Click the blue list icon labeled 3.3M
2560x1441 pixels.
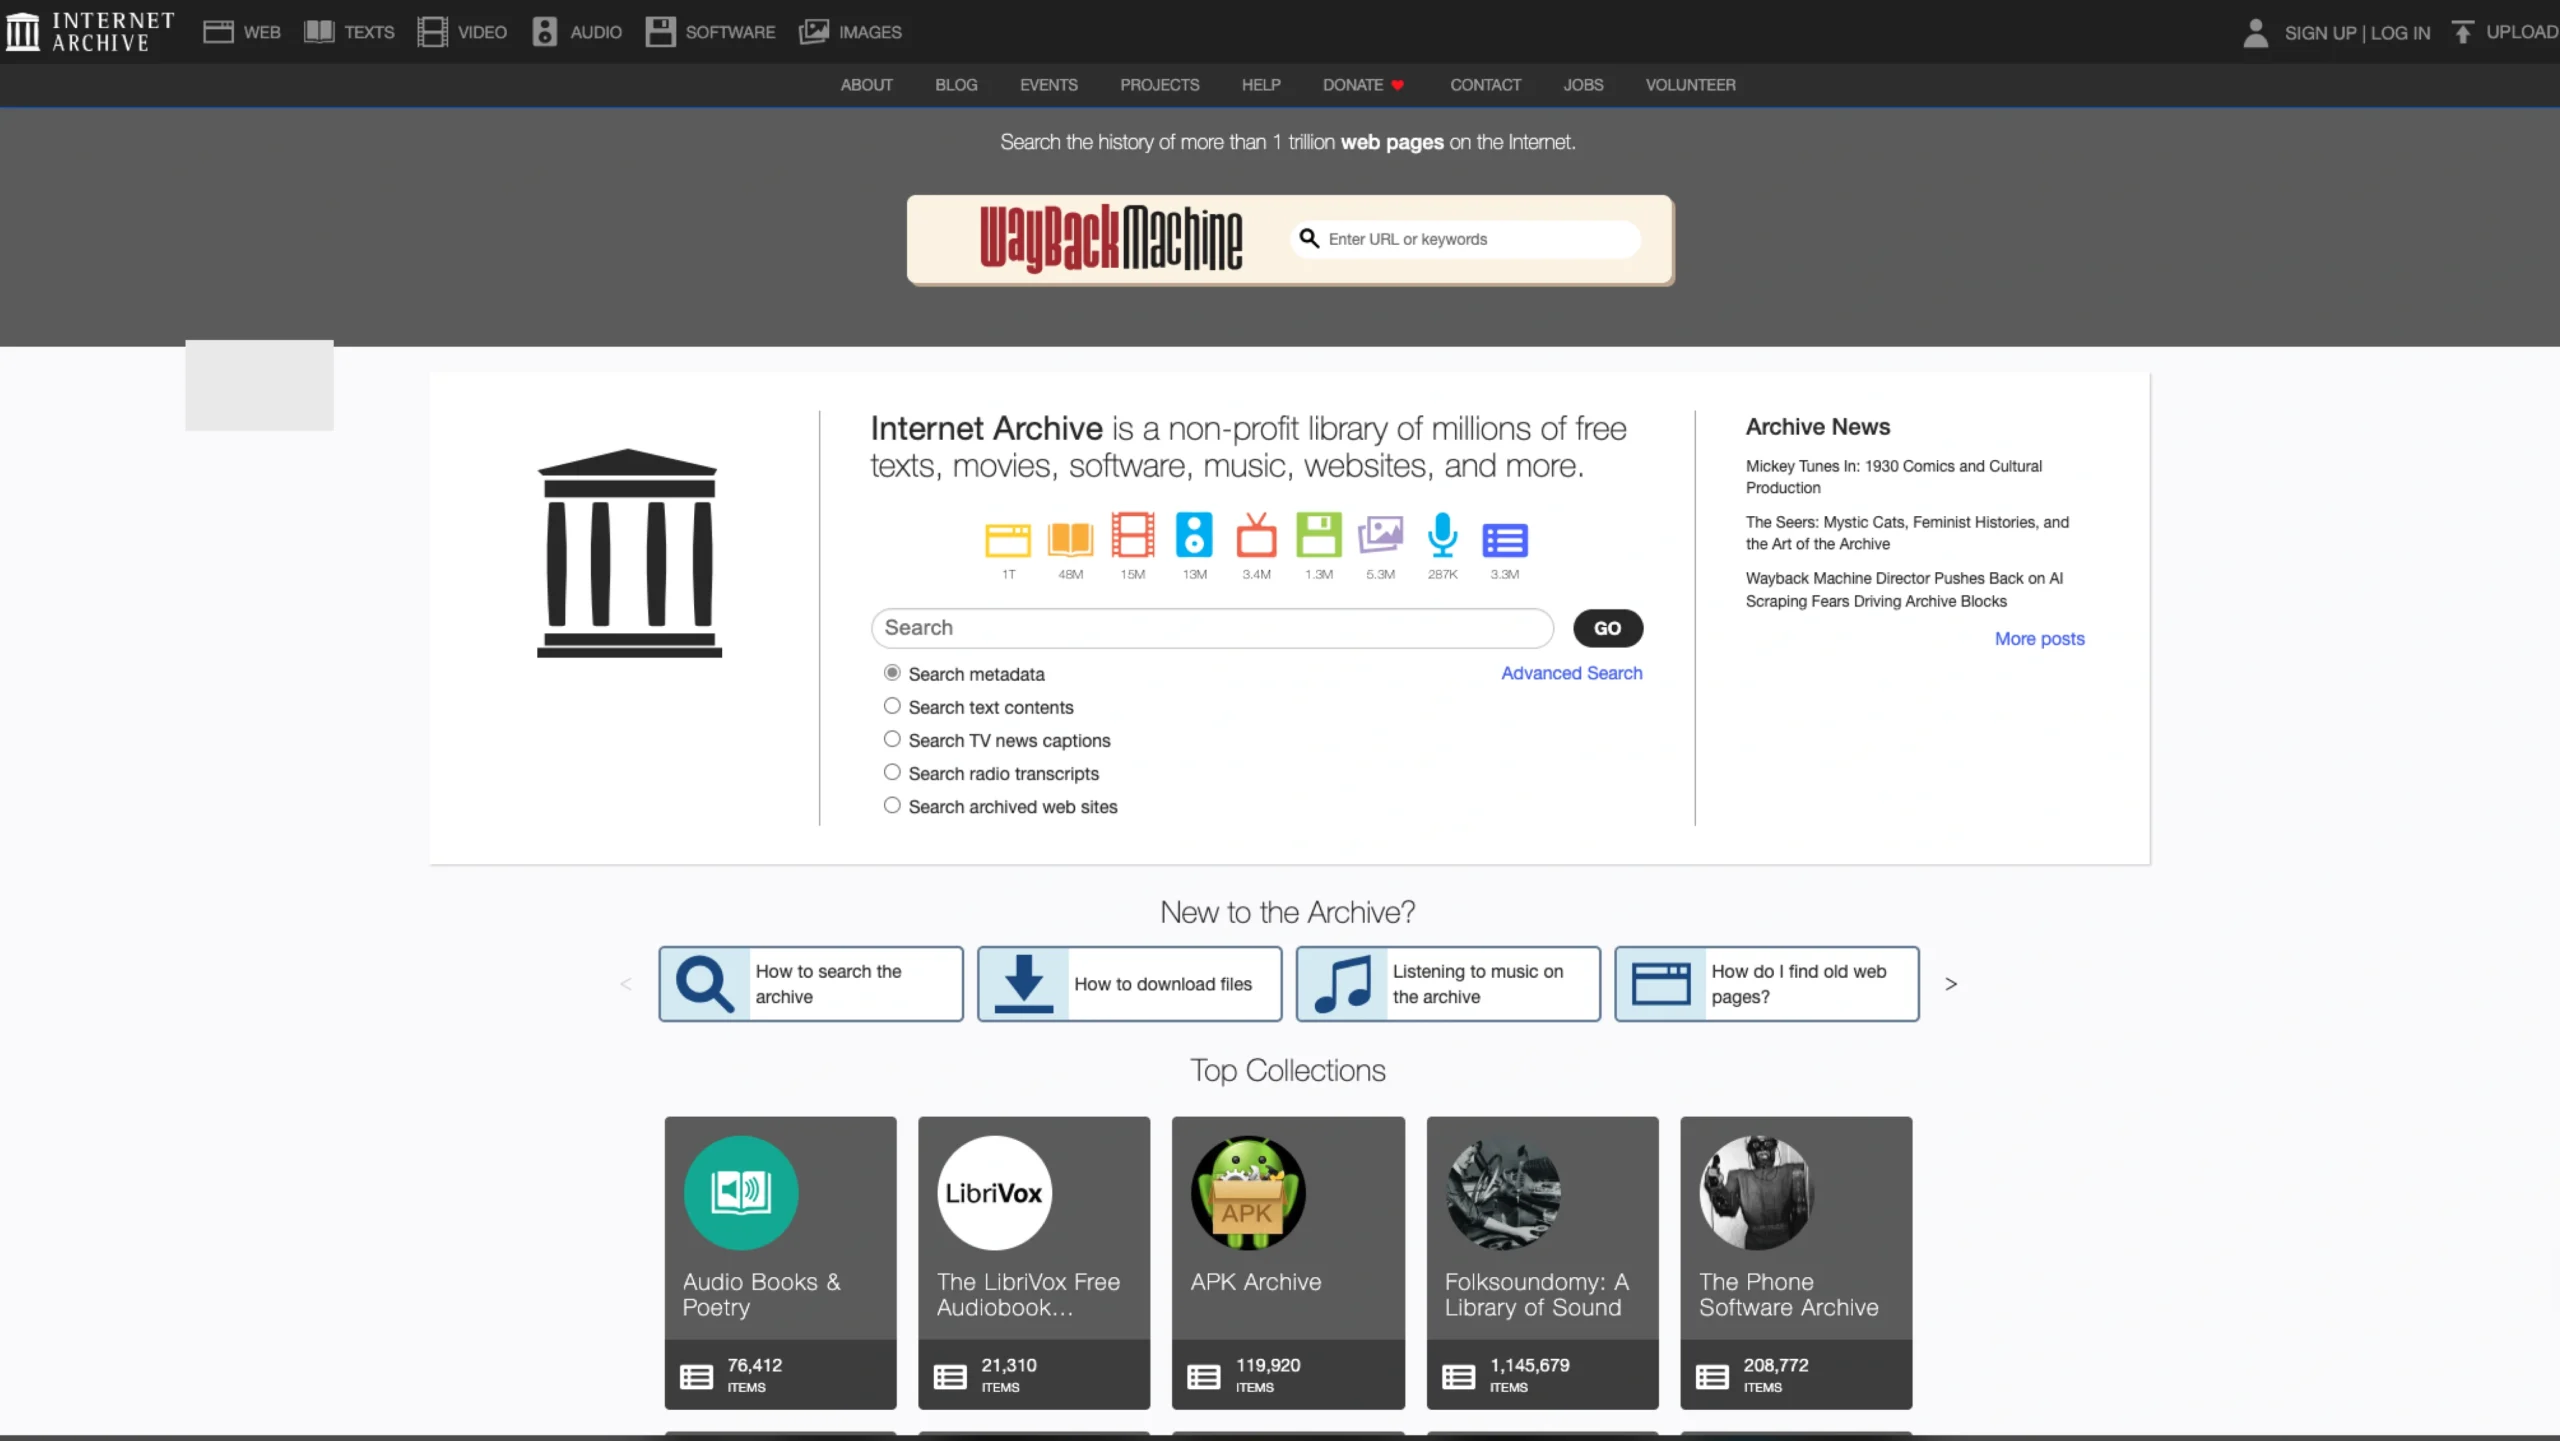(x=1505, y=540)
